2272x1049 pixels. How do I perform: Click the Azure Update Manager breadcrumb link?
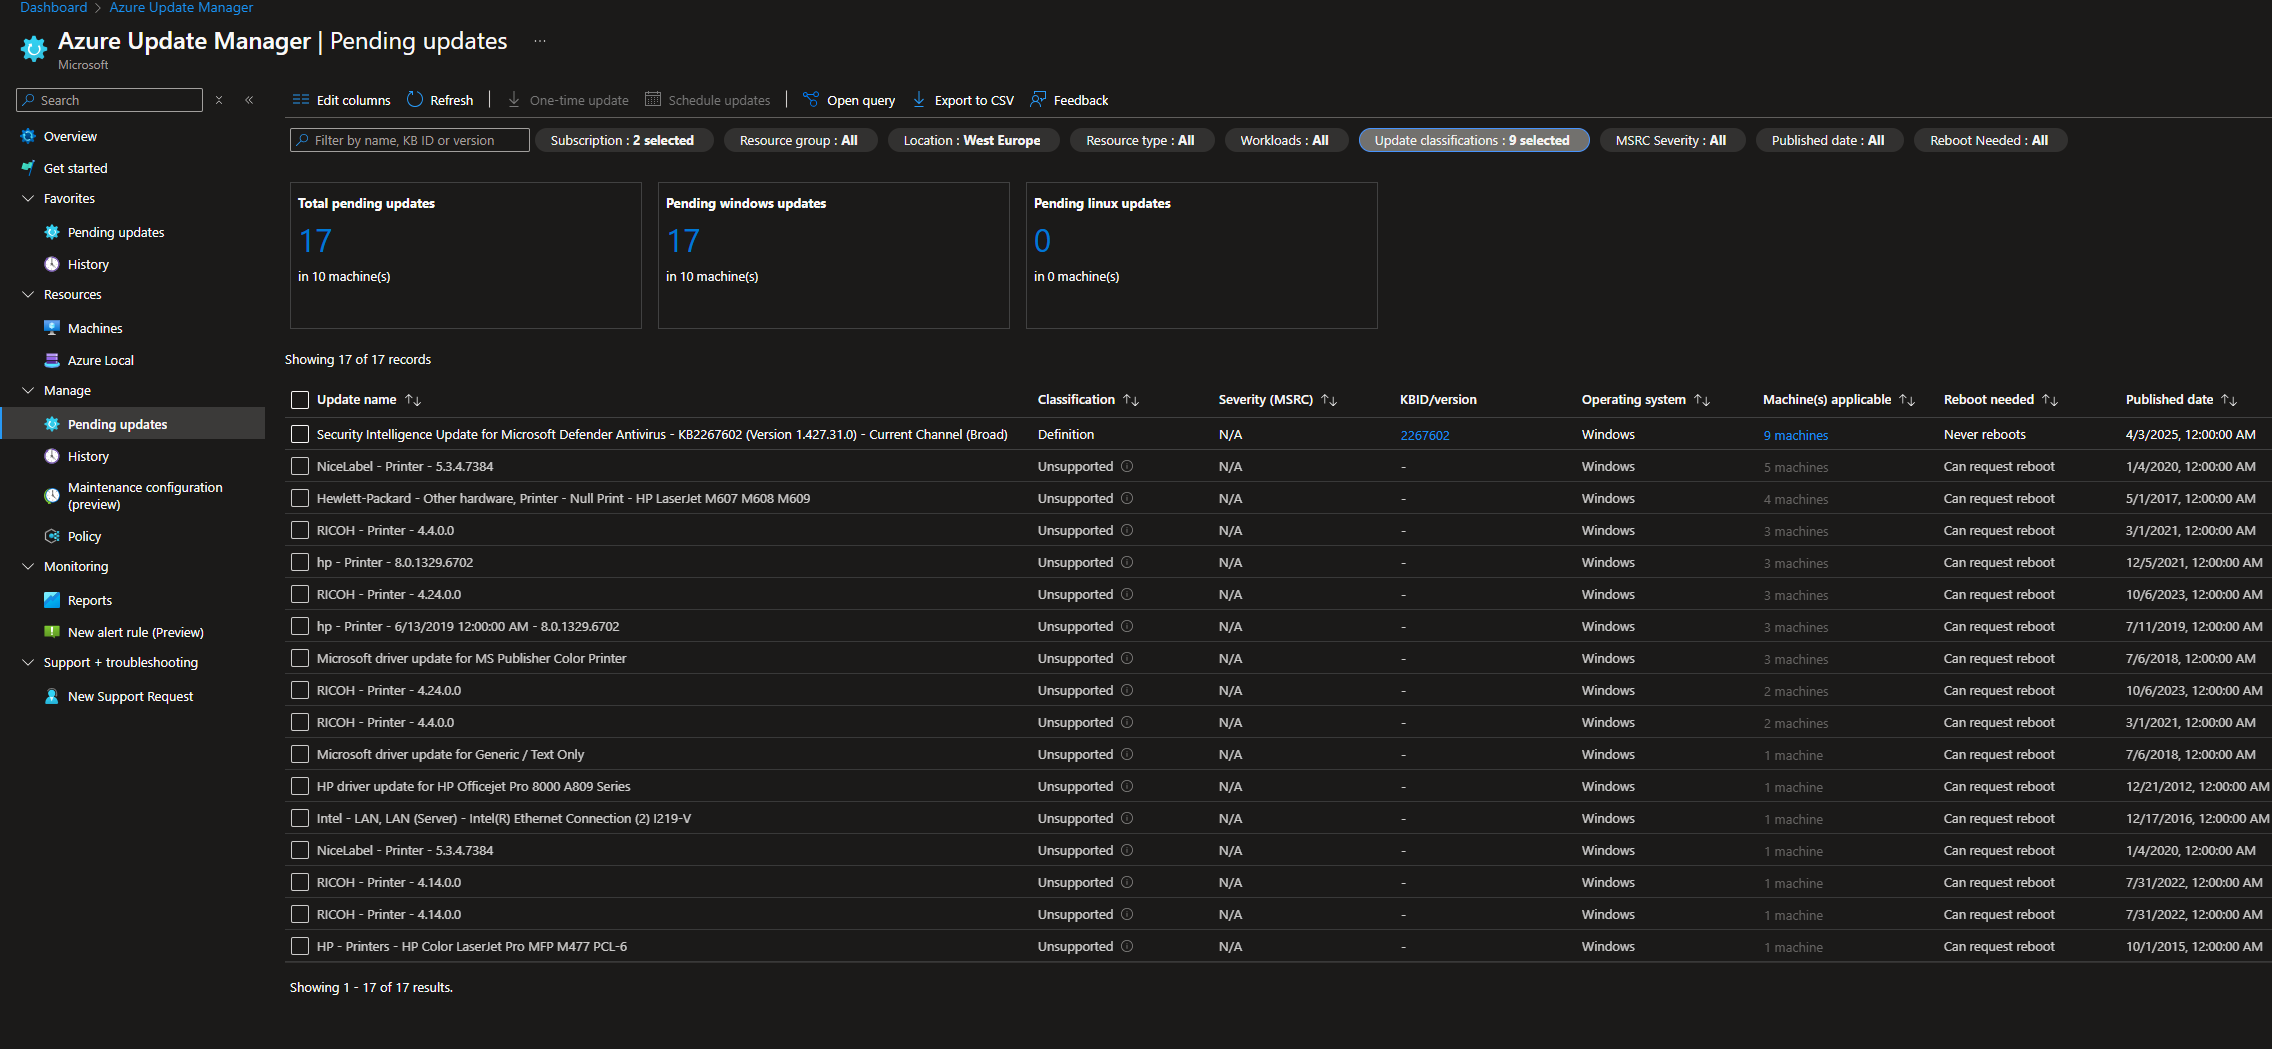click(181, 7)
